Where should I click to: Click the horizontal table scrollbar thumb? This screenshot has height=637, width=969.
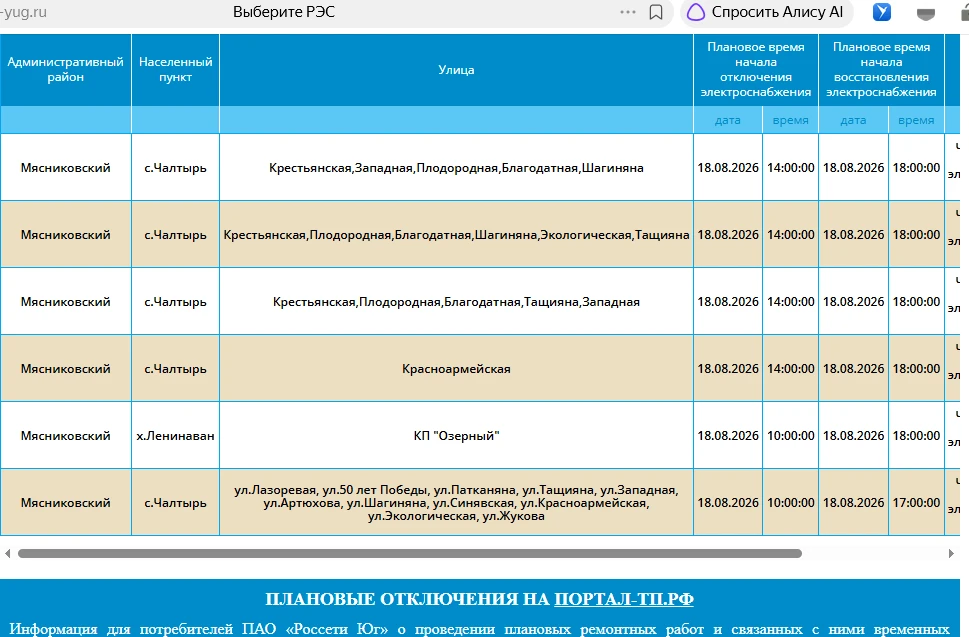pyautogui.click(x=410, y=554)
